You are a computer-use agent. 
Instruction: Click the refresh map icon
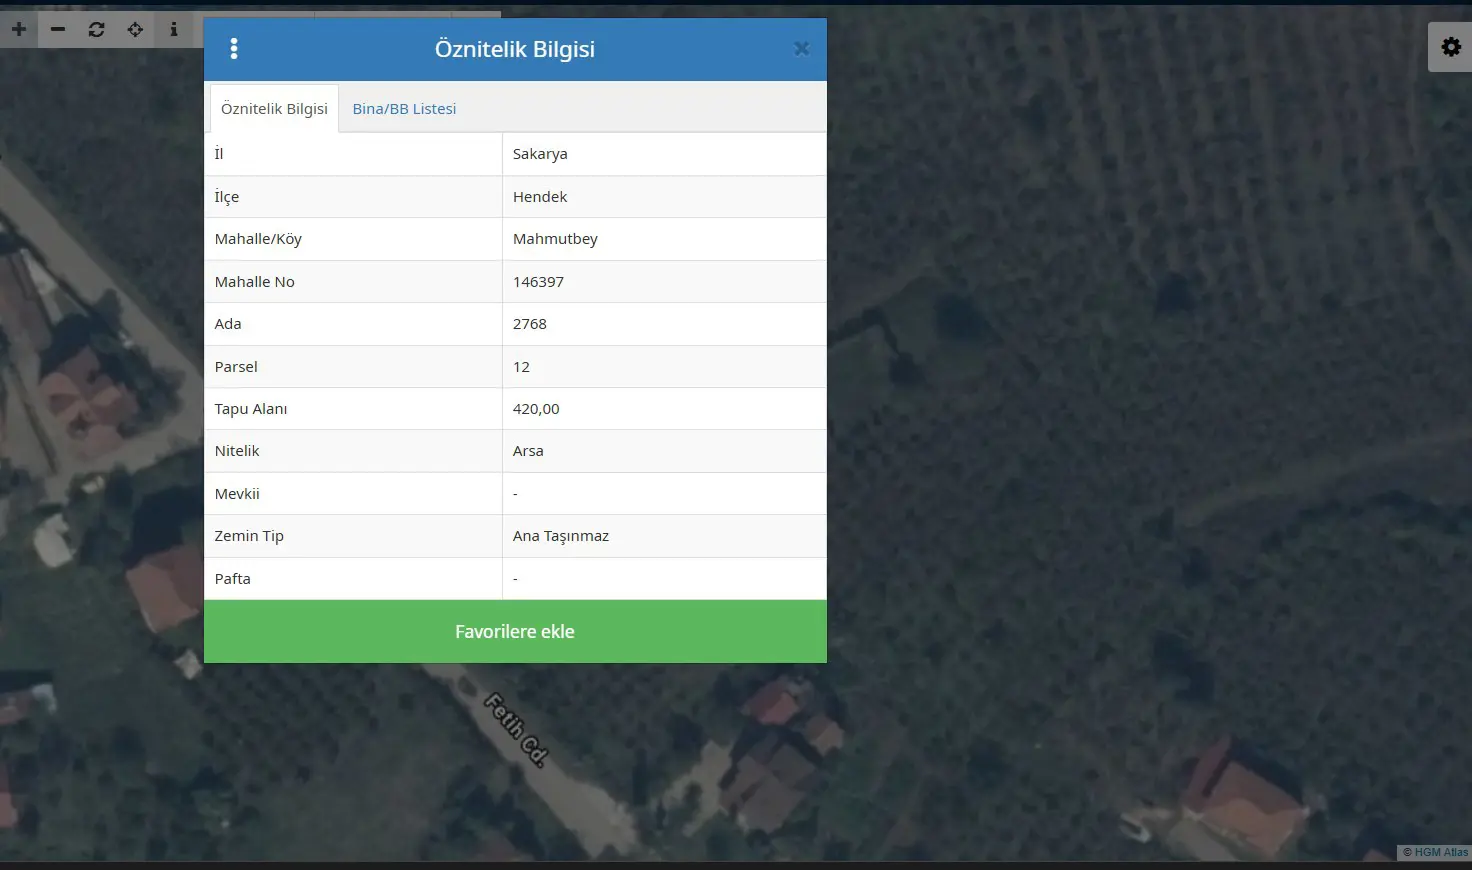(96, 29)
